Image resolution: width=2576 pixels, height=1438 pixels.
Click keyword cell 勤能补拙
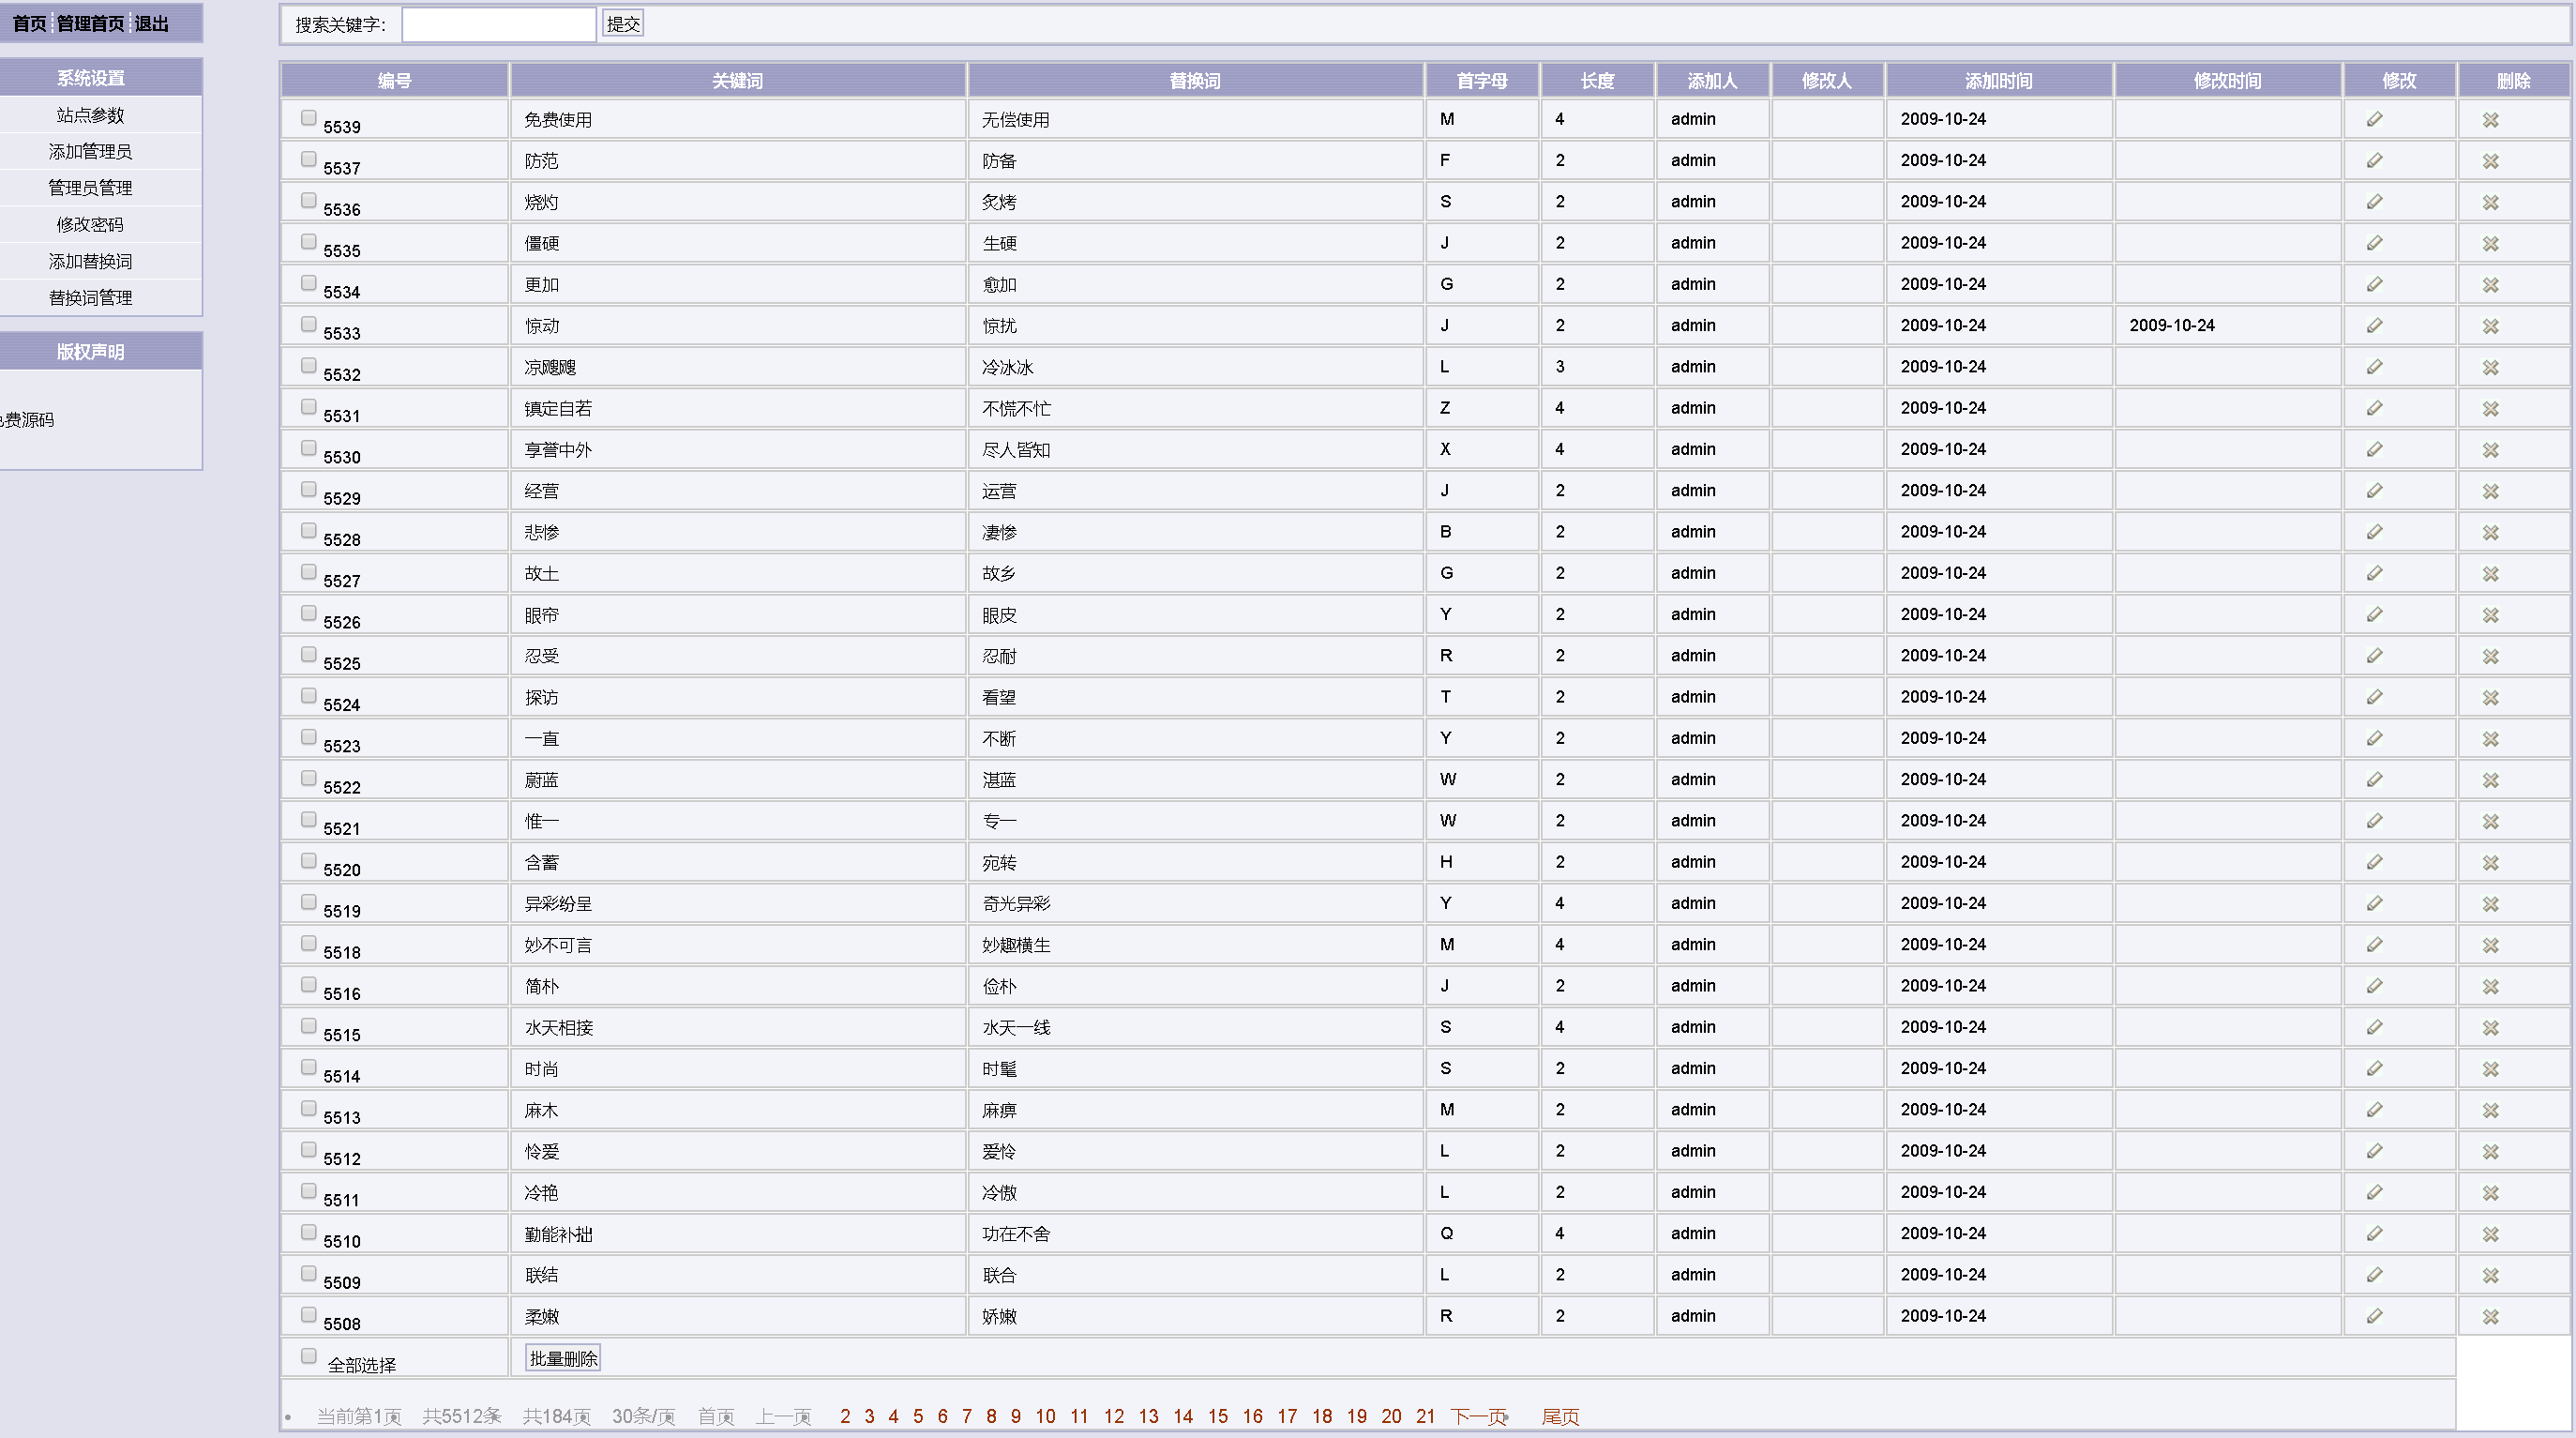pyautogui.click(x=558, y=1234)
